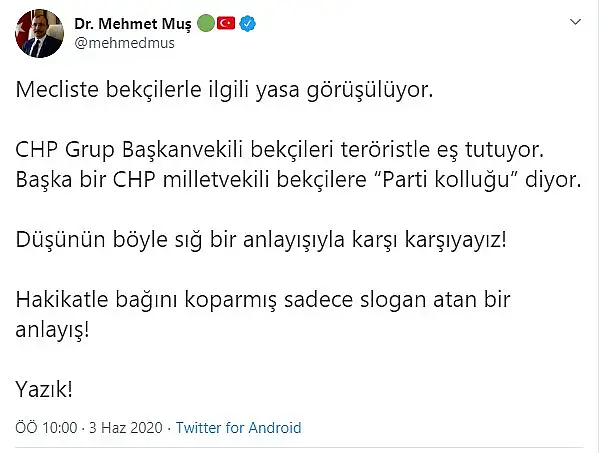Click the line starting "Hakikatle bağını"
The height and width of the screenshot is (453, 599).
point(263,300)
